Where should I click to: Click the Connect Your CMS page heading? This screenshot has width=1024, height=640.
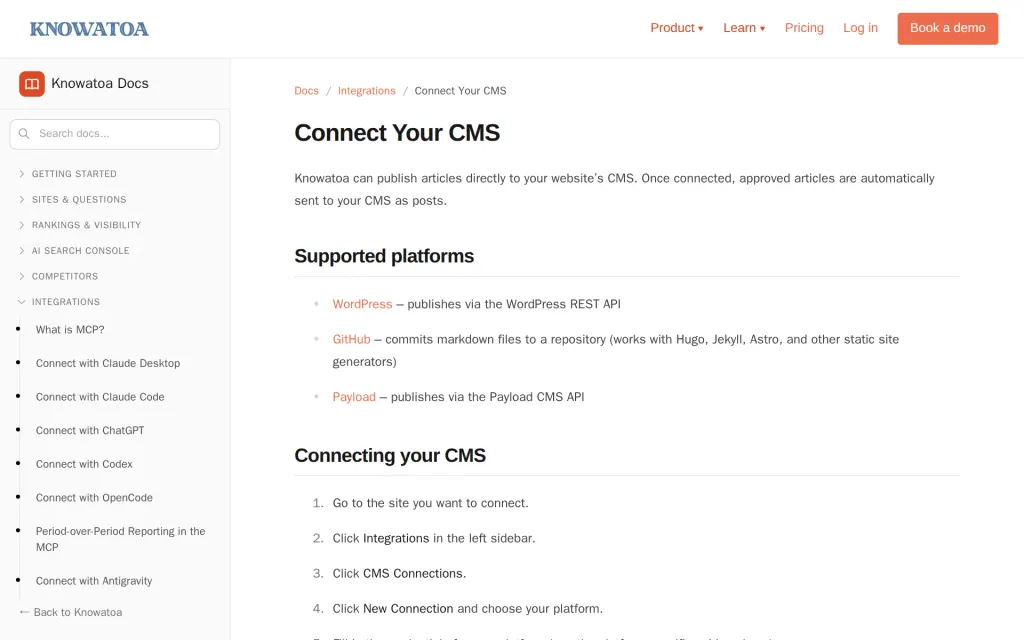tap(397, 133)
